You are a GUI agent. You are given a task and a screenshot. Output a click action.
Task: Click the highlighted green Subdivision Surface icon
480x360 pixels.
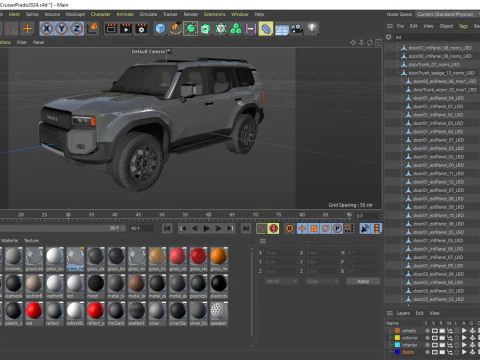point(190,29)
